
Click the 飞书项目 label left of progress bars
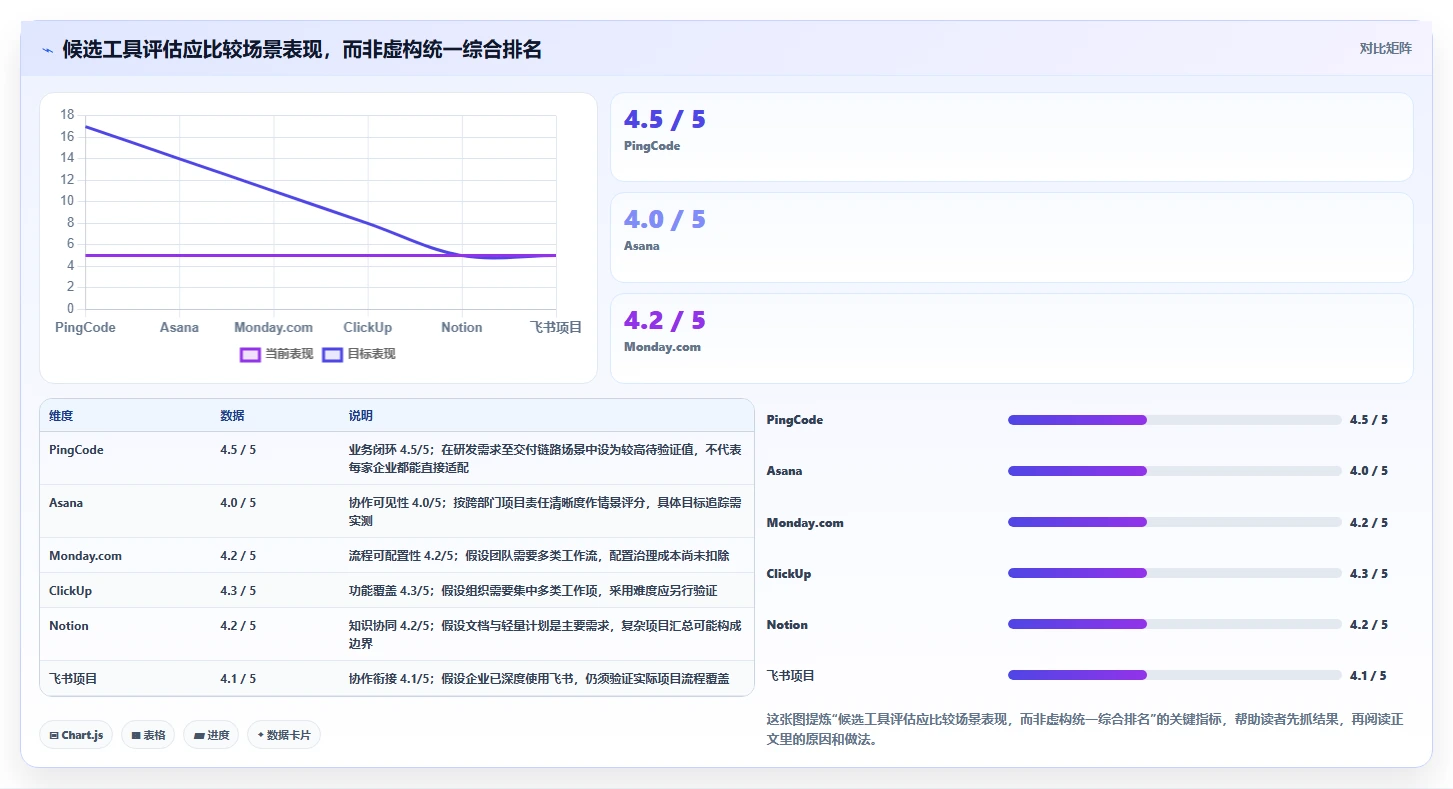(x=791, y=676)
